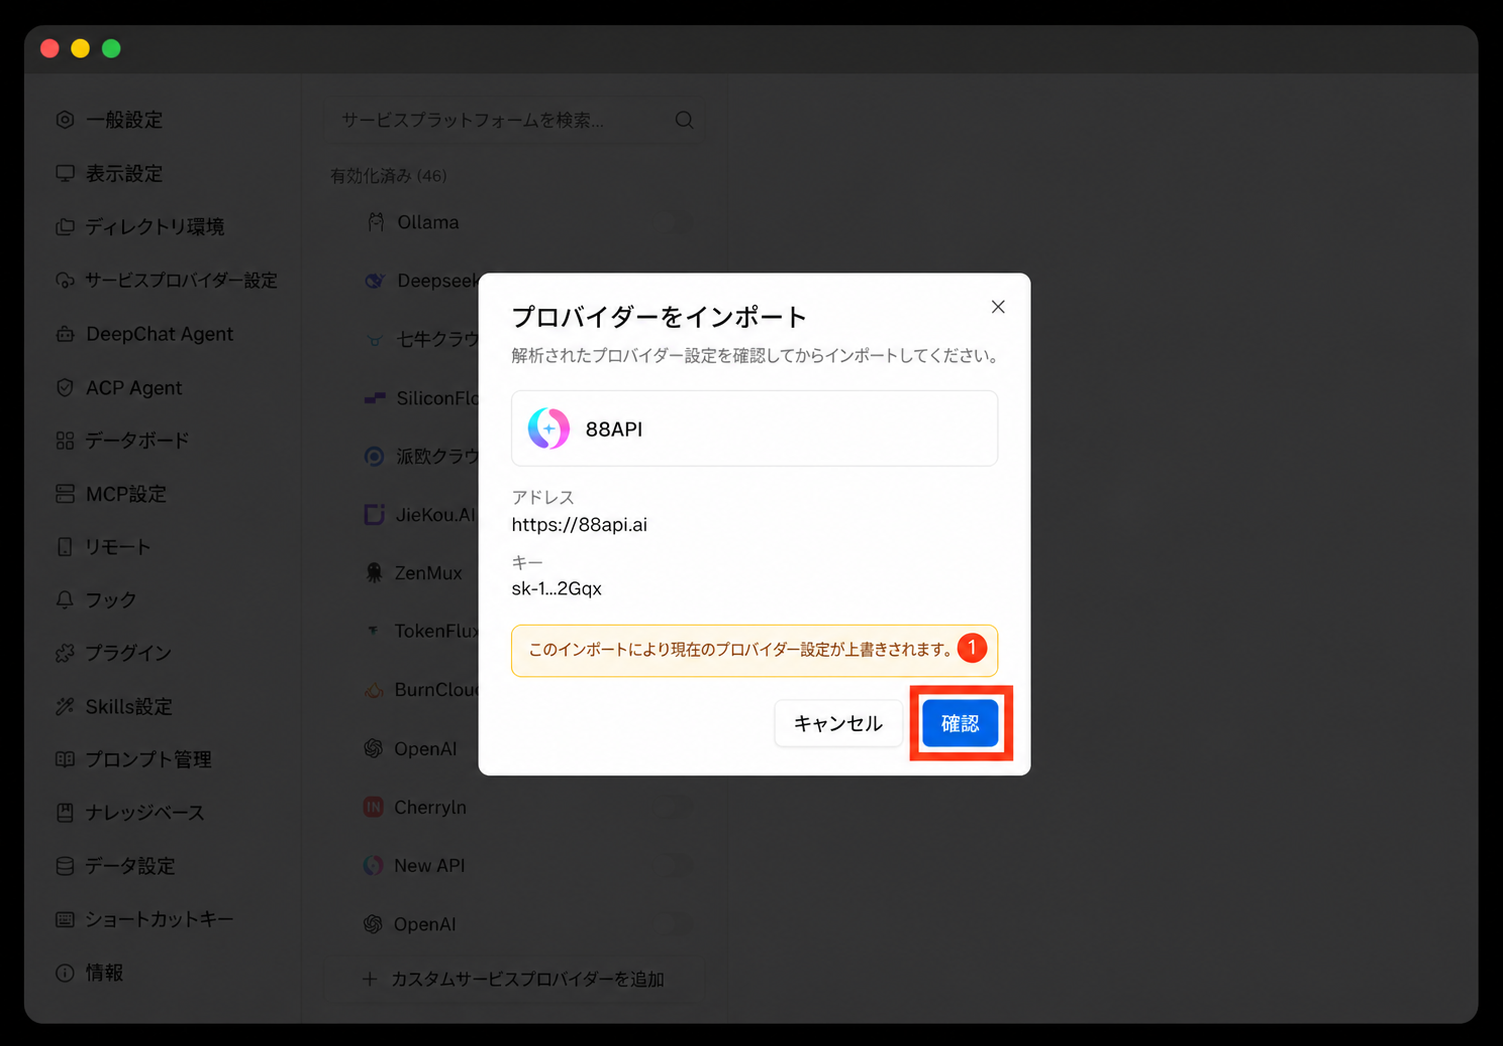1503x1046 pixels.
Task: Click the 派欧クラウド provider icon
Action: (375, 456)
